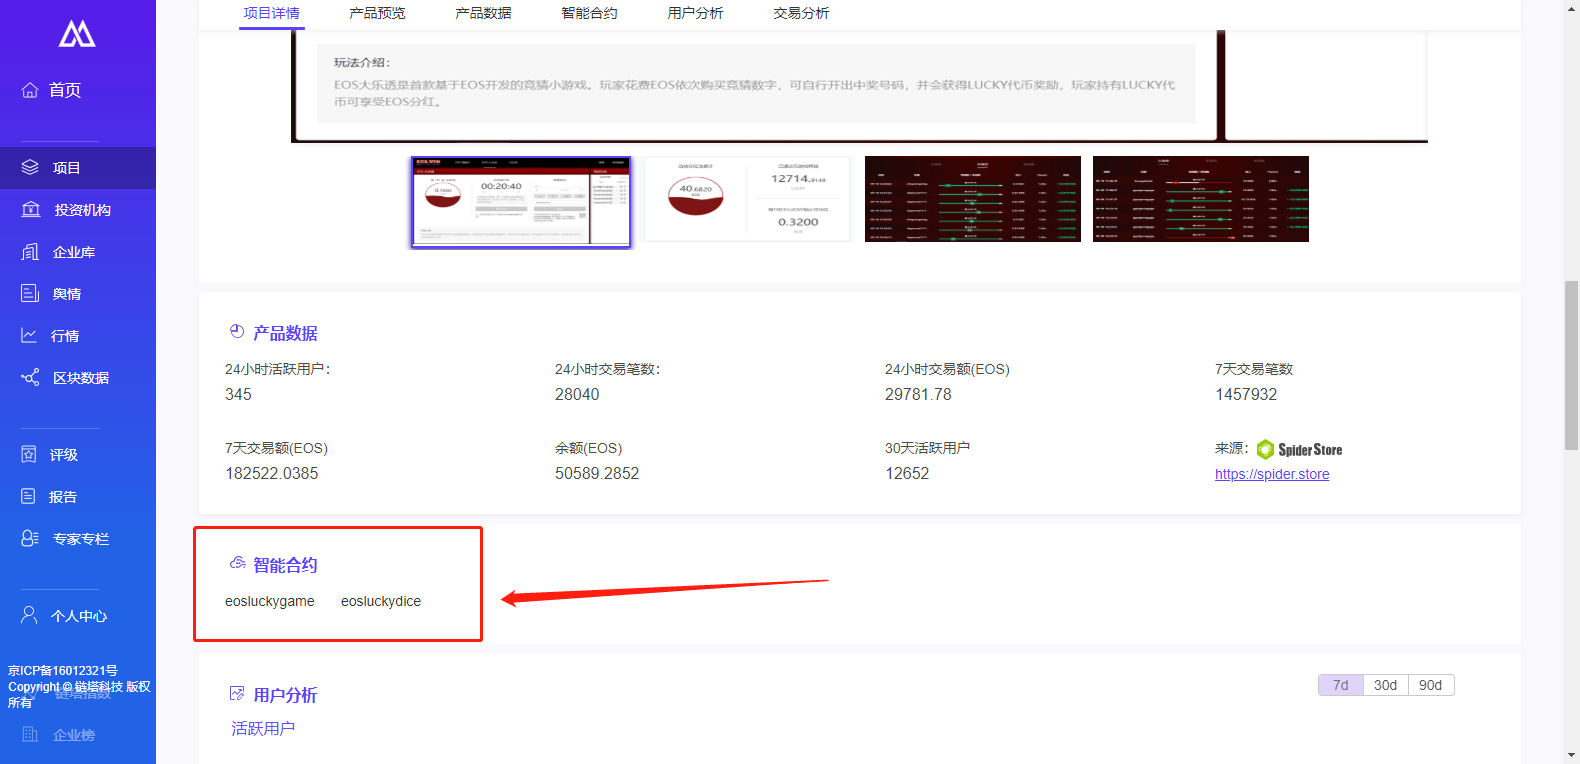Open the 首页 home icon
1580x764 pixels.
tap(30, 90)
